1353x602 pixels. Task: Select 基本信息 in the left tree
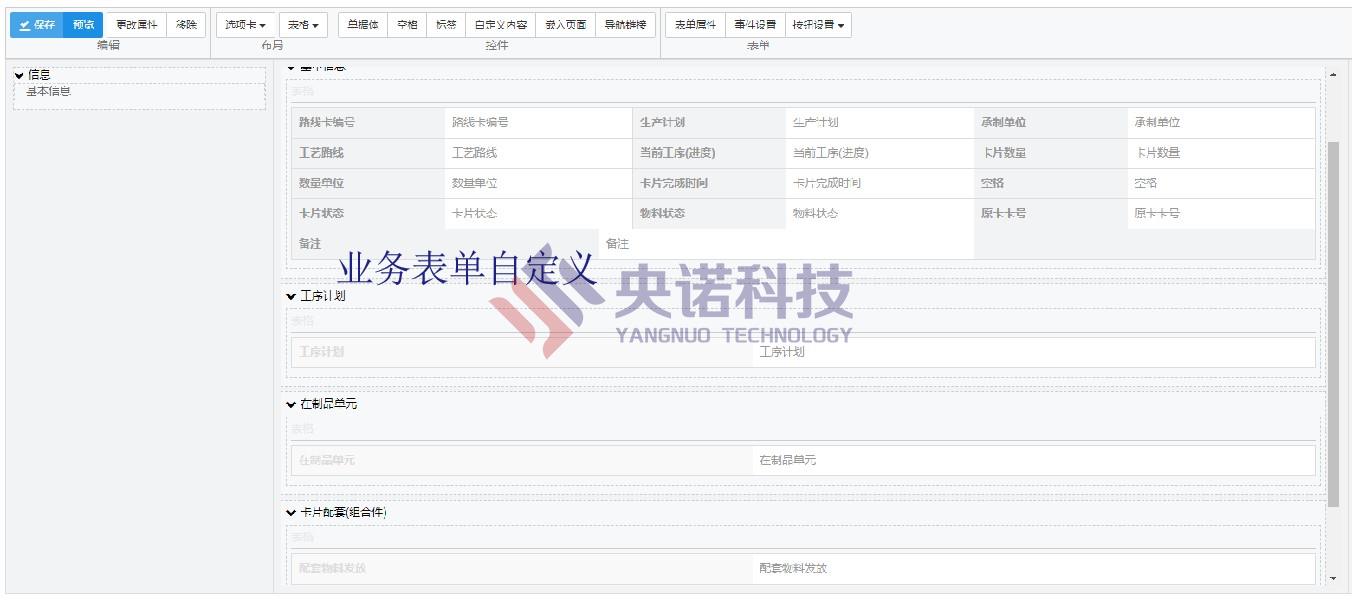[48, 91]
